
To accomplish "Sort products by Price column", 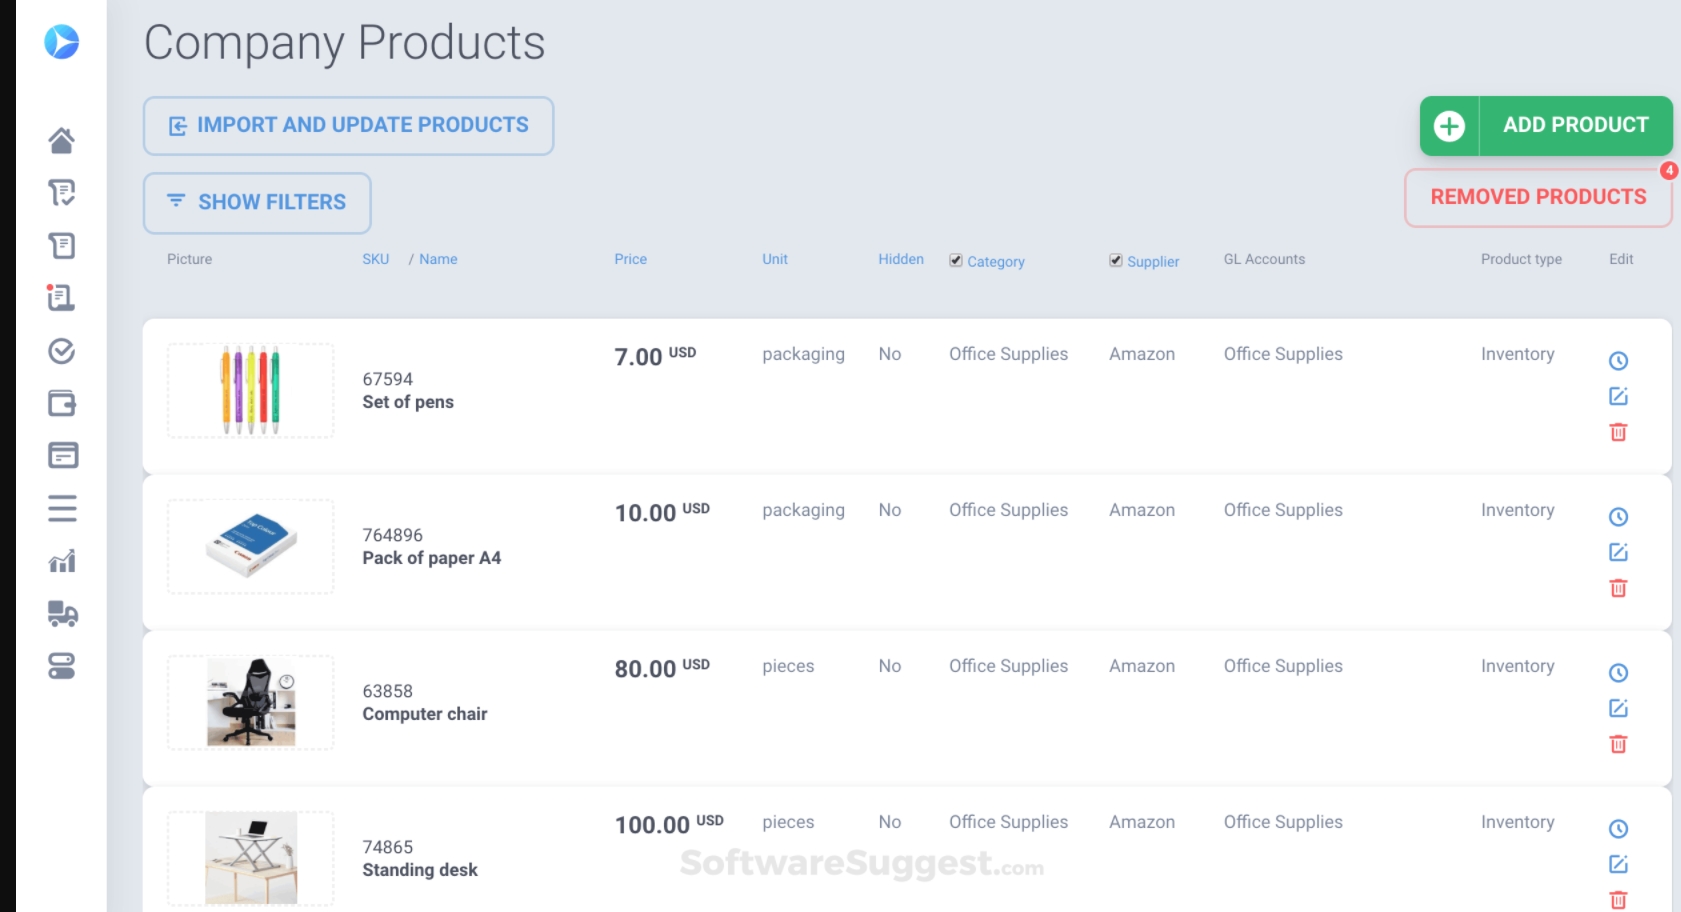I will tap(630, 259).
